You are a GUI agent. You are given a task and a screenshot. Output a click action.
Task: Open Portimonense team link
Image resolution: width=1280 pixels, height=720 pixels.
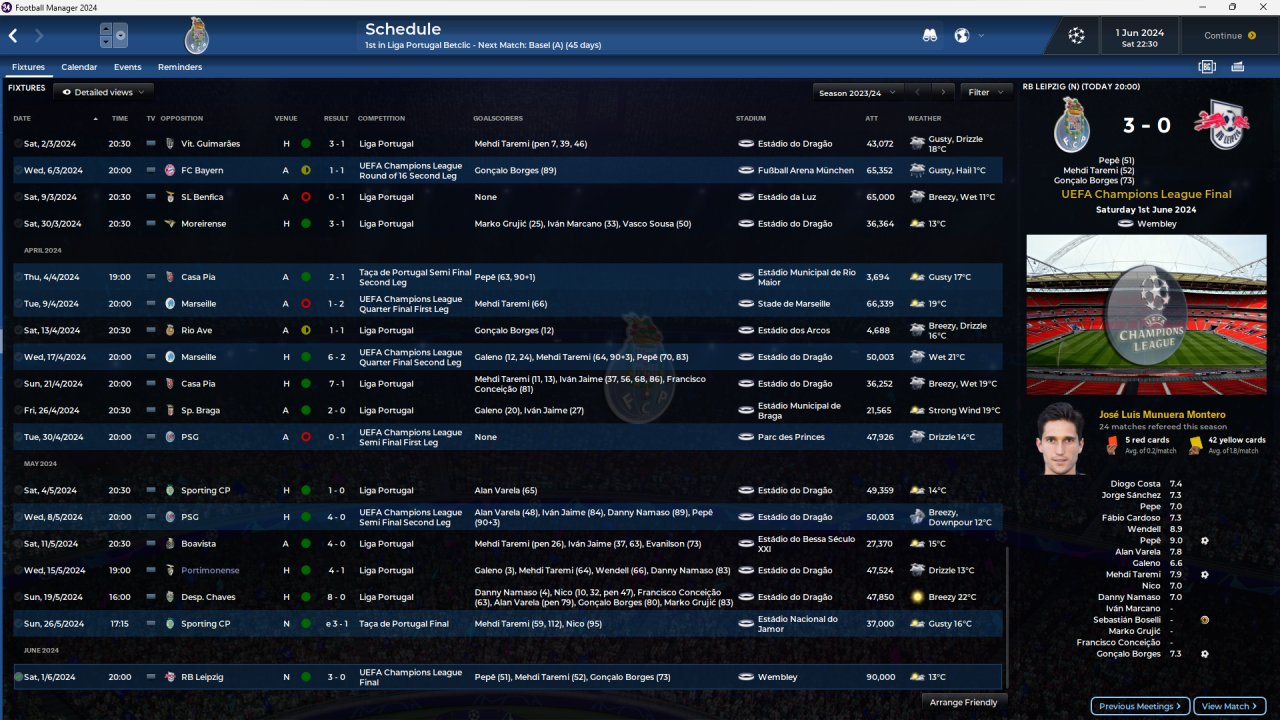[x=210, y=571]
